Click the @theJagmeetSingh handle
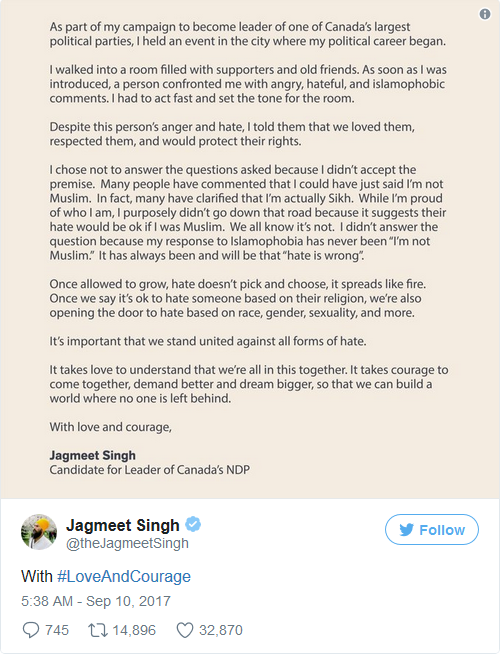The height and width of the screenshot is (657, 503). [x=127, y=543]
